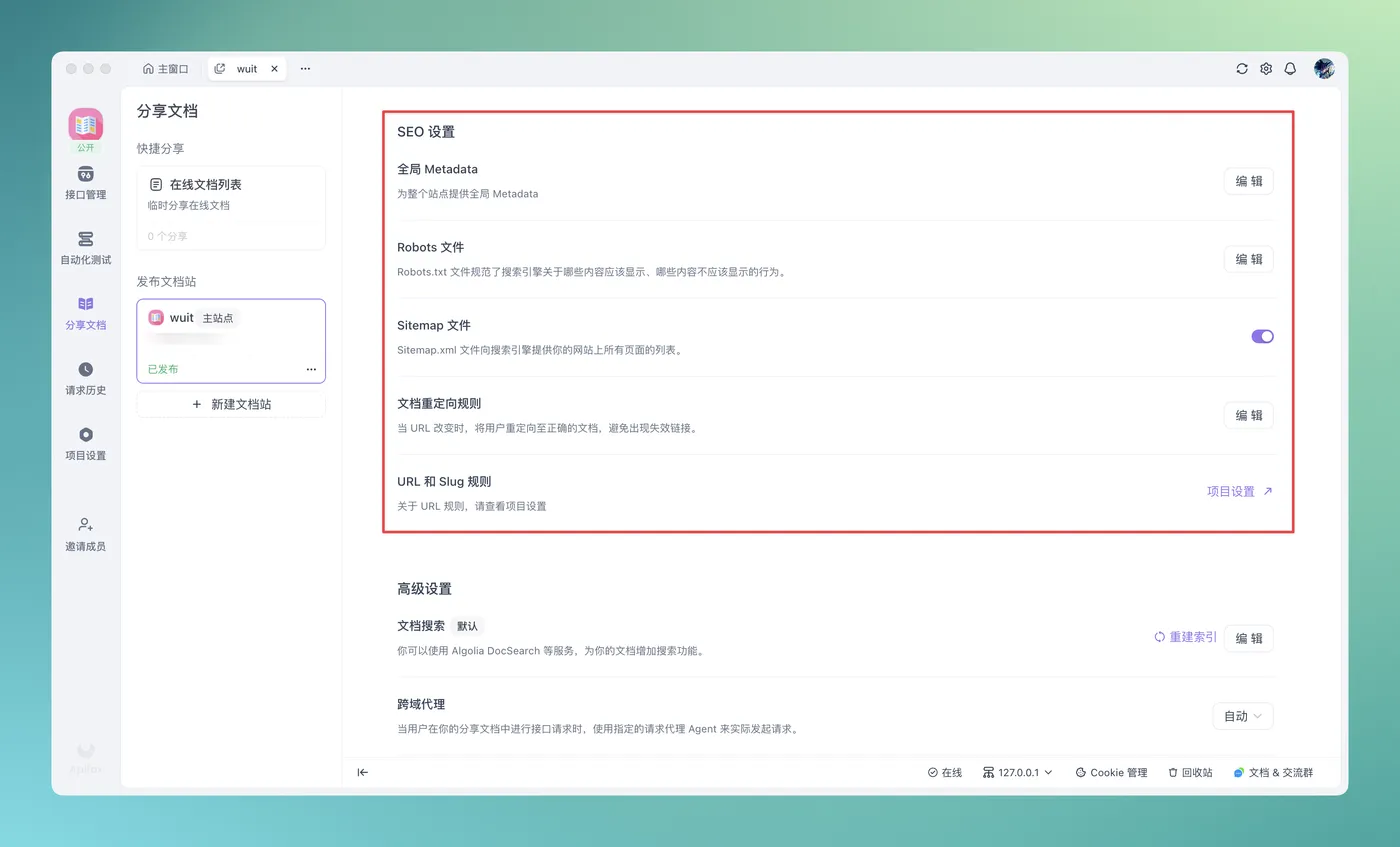Open 项目设置 in the left sidebar
Screen dimensions: 1400x847
click(85, 444)
